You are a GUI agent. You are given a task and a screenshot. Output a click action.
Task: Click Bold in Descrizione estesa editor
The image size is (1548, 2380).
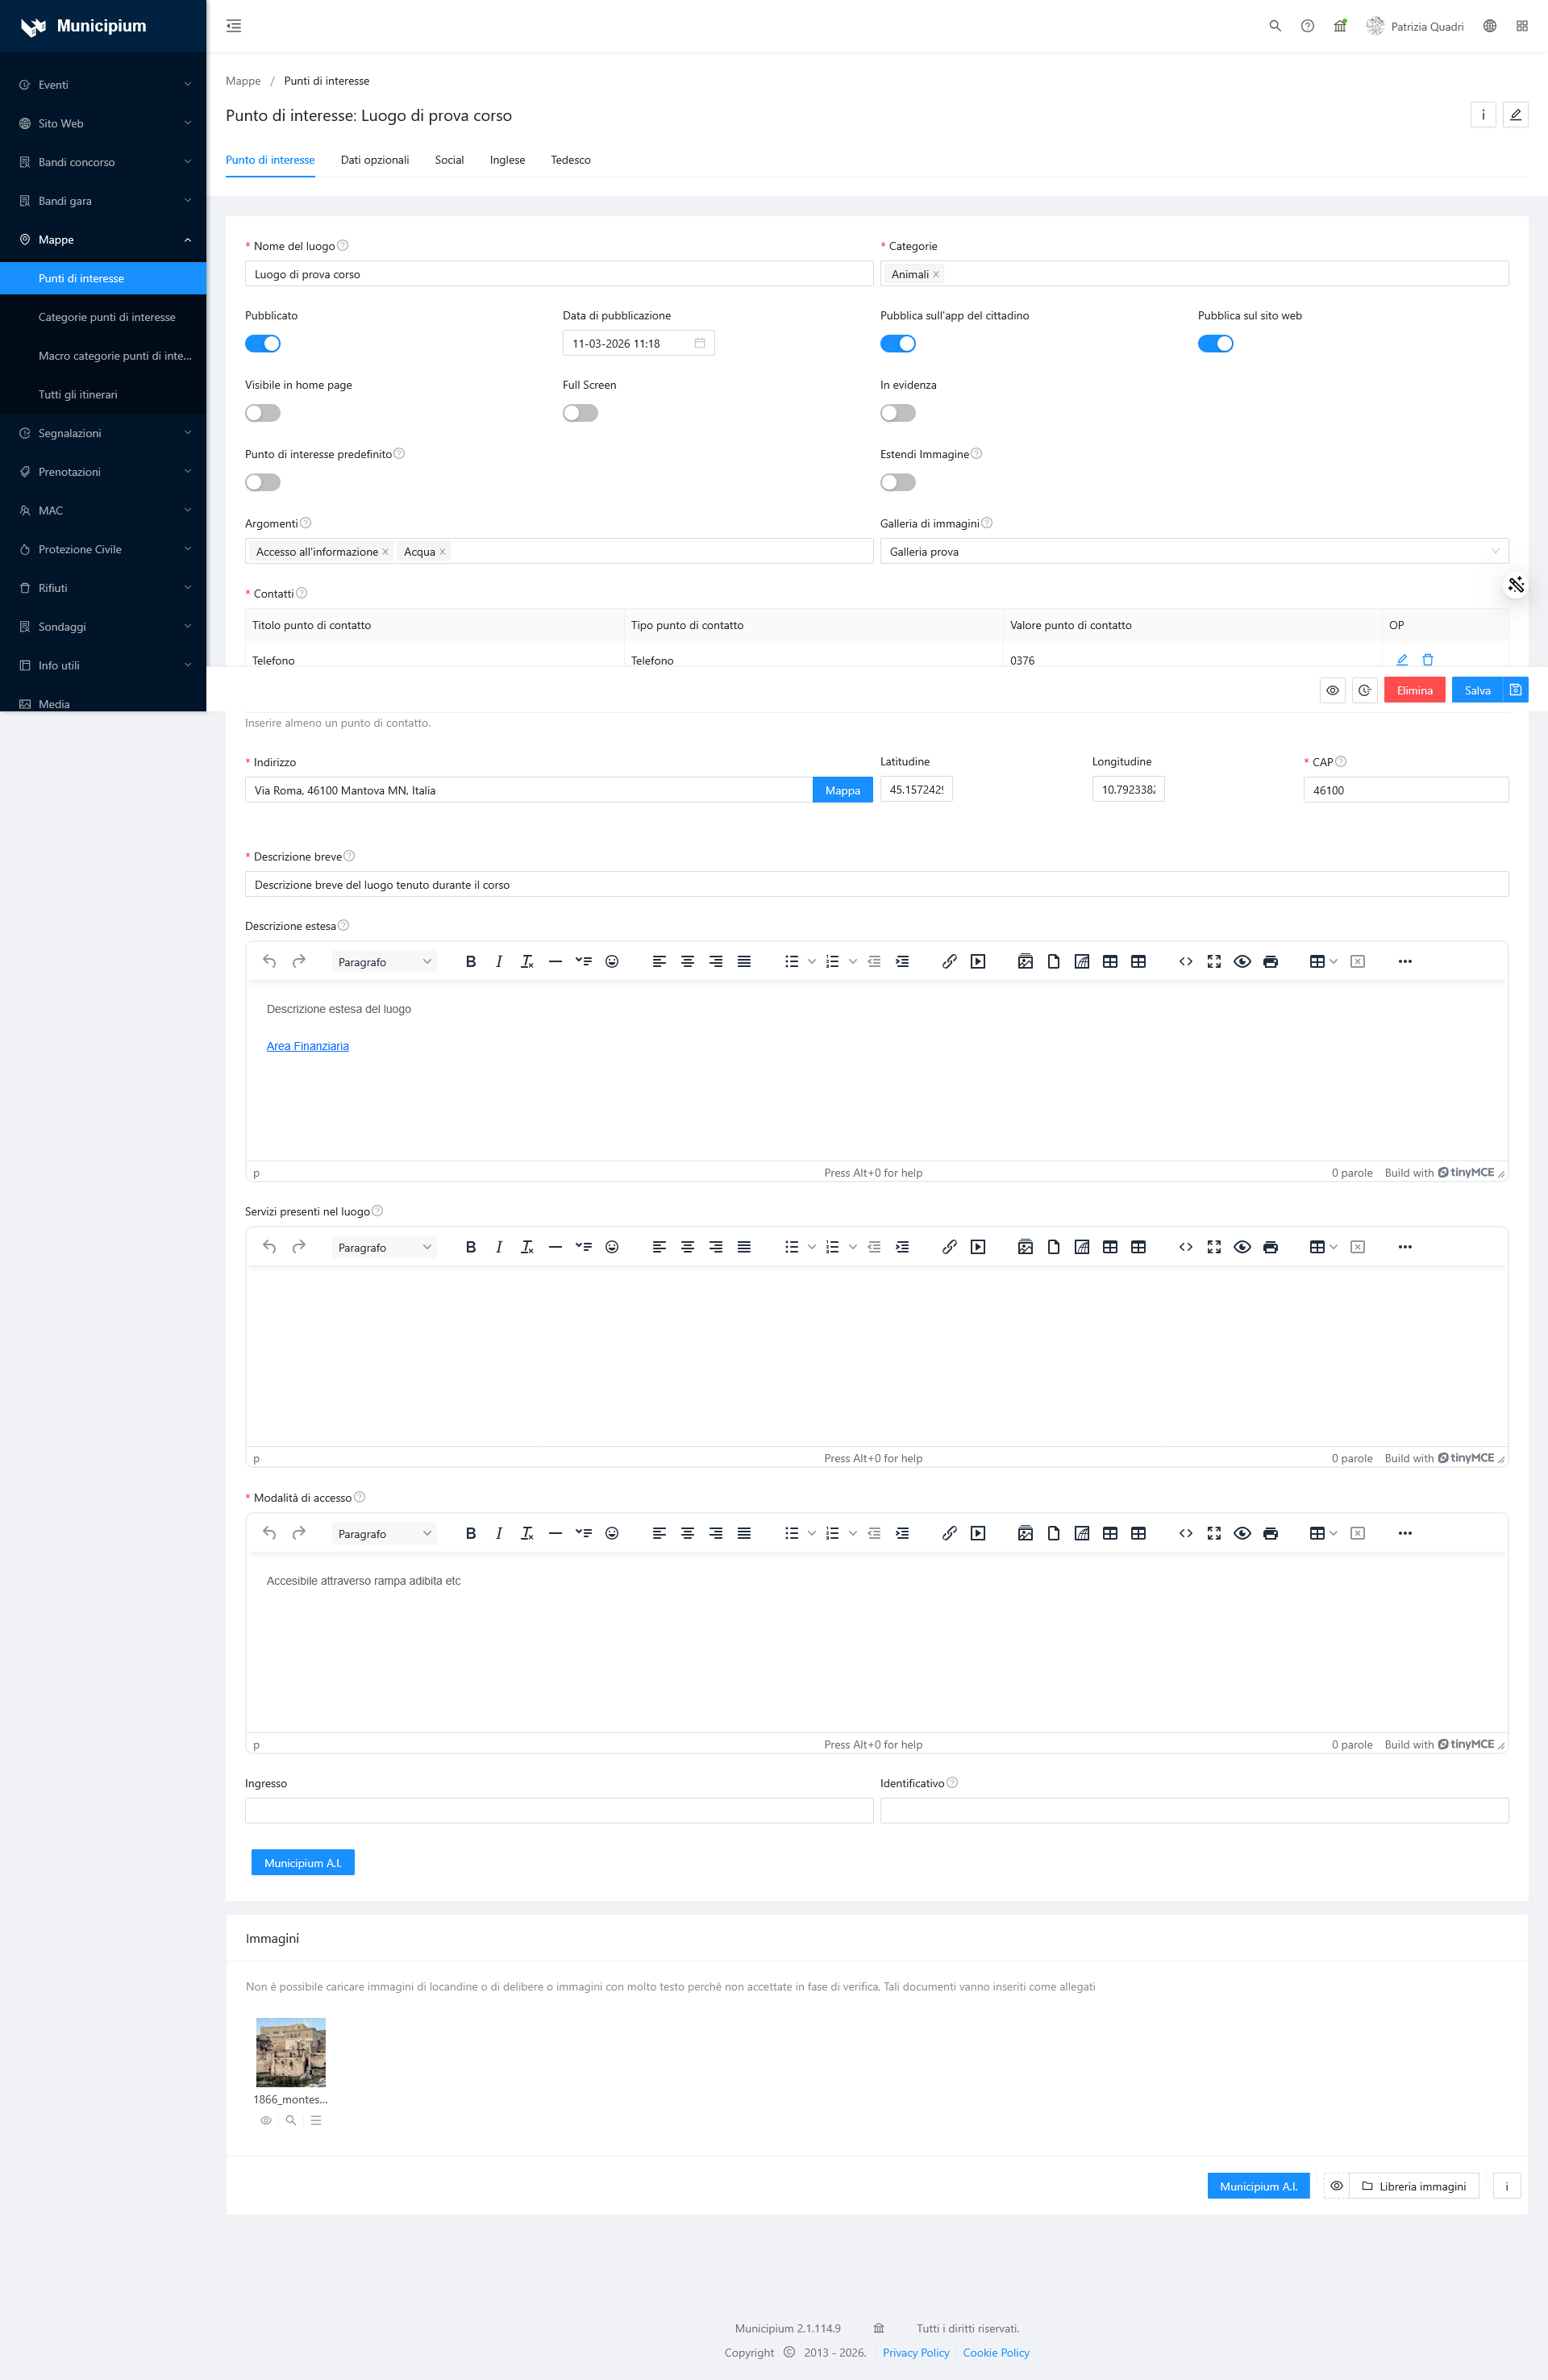click(471, 962)
